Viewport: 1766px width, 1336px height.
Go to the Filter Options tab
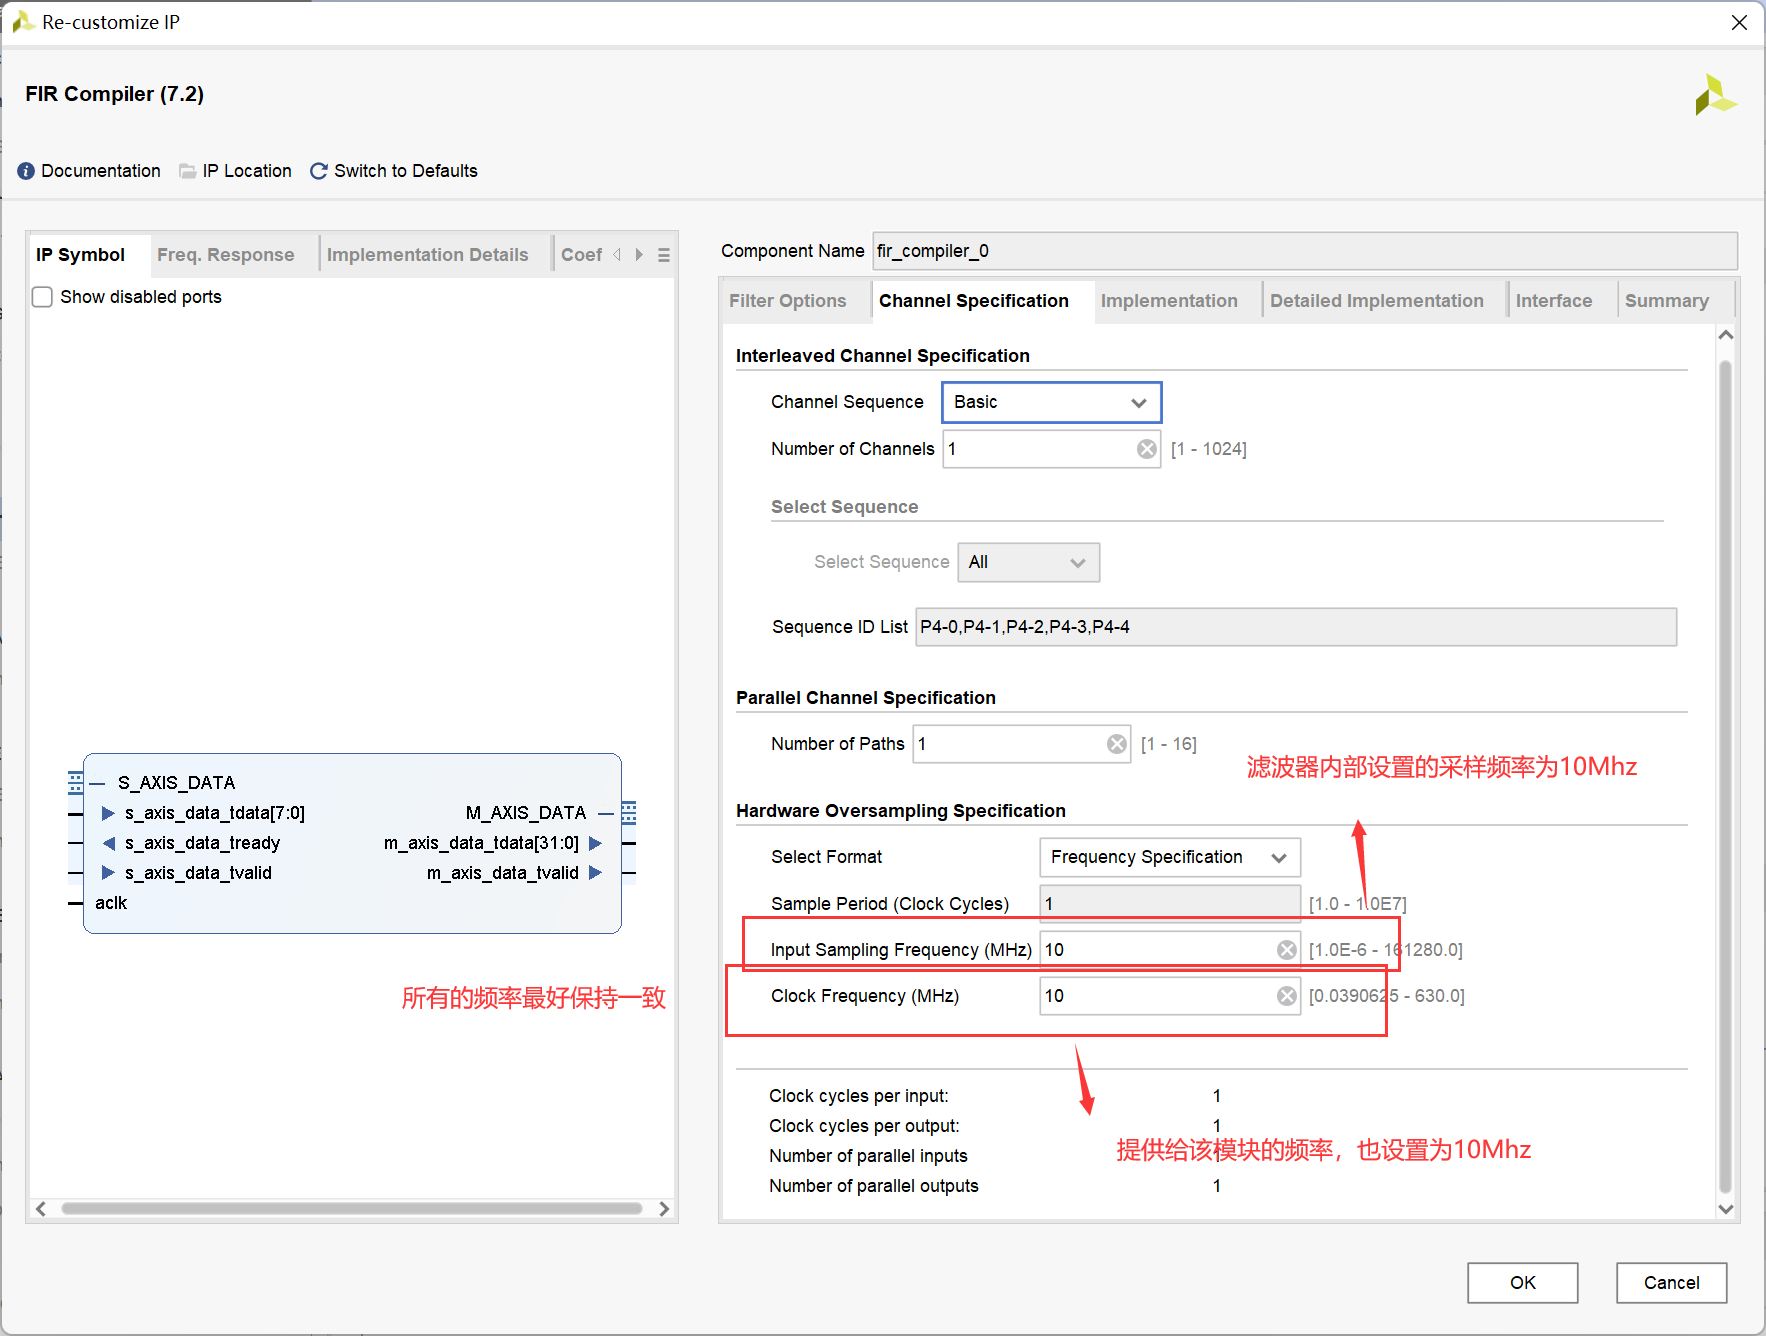788,301
